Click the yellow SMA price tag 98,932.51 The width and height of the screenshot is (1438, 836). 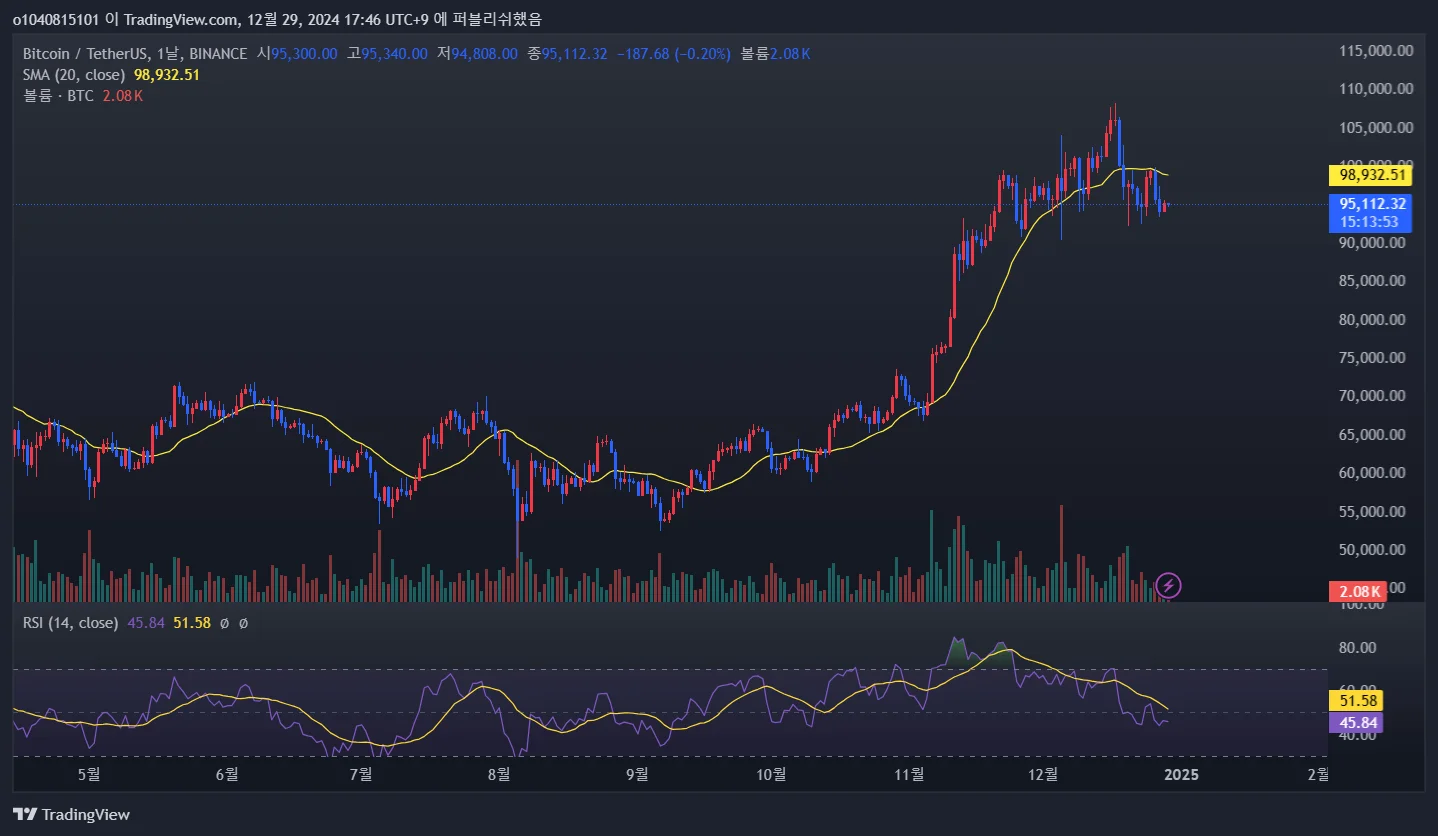1368,175
